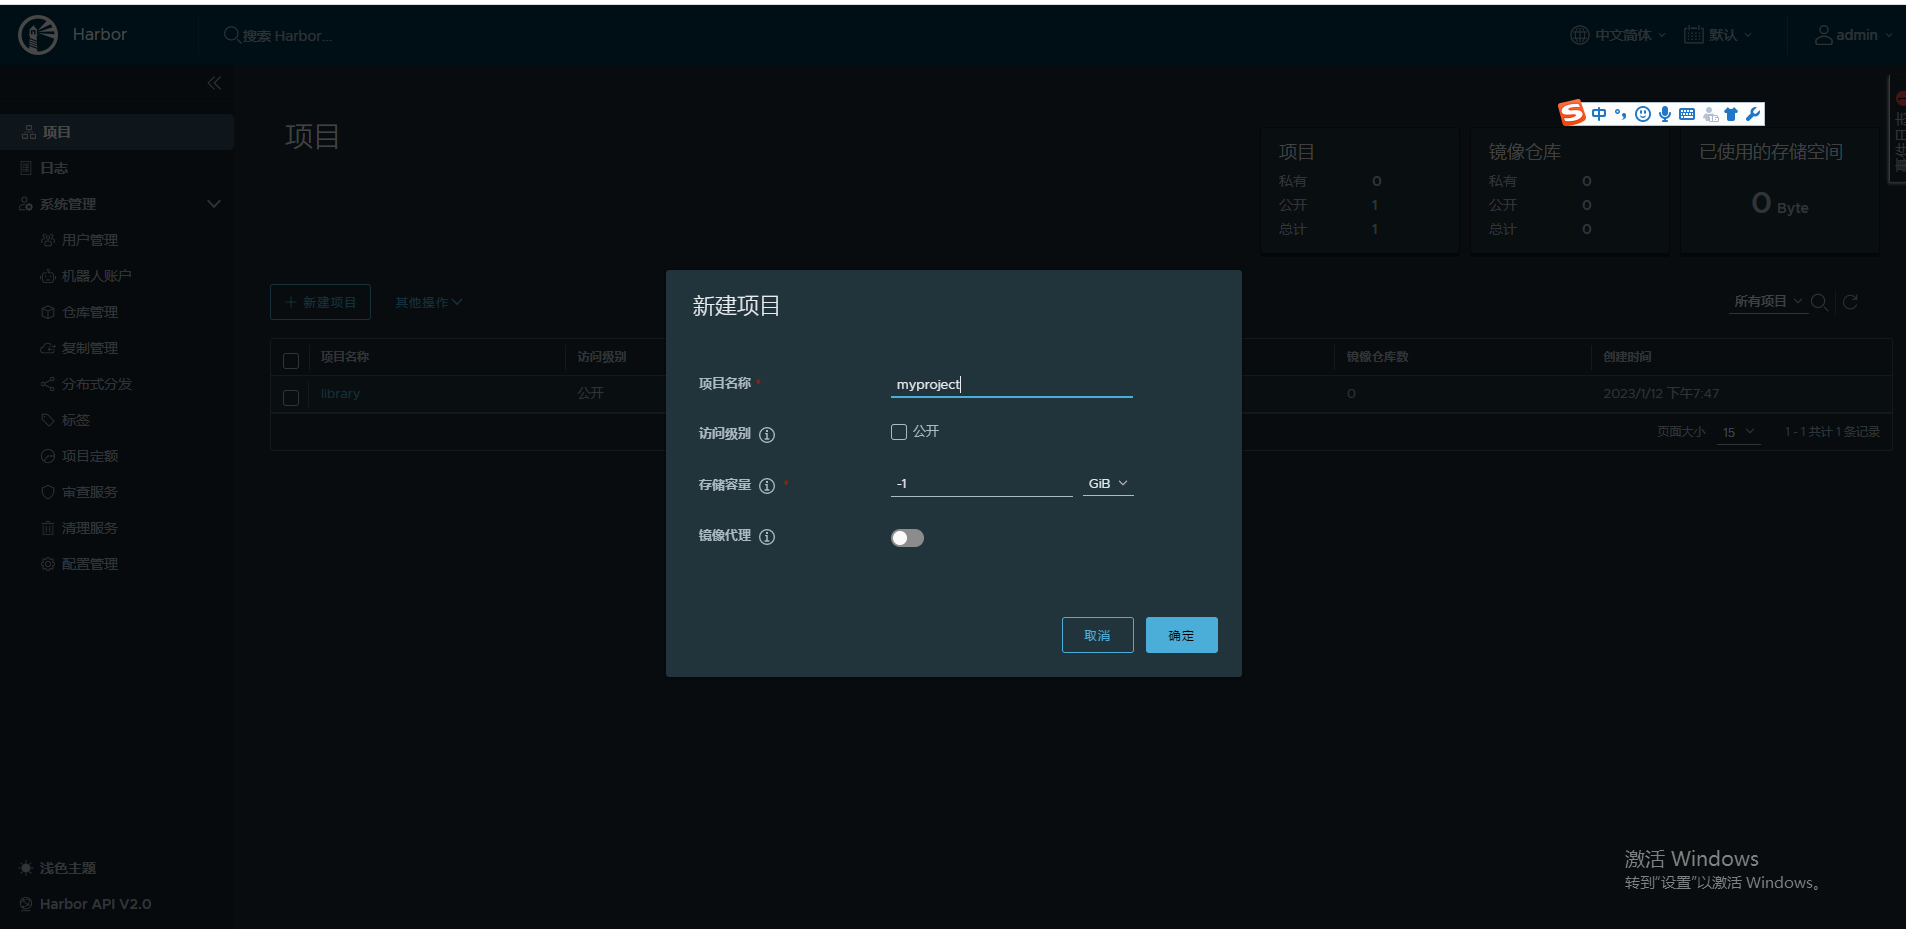
Task: Click the Sogou microphone icon
Action: click(1664, 114)
